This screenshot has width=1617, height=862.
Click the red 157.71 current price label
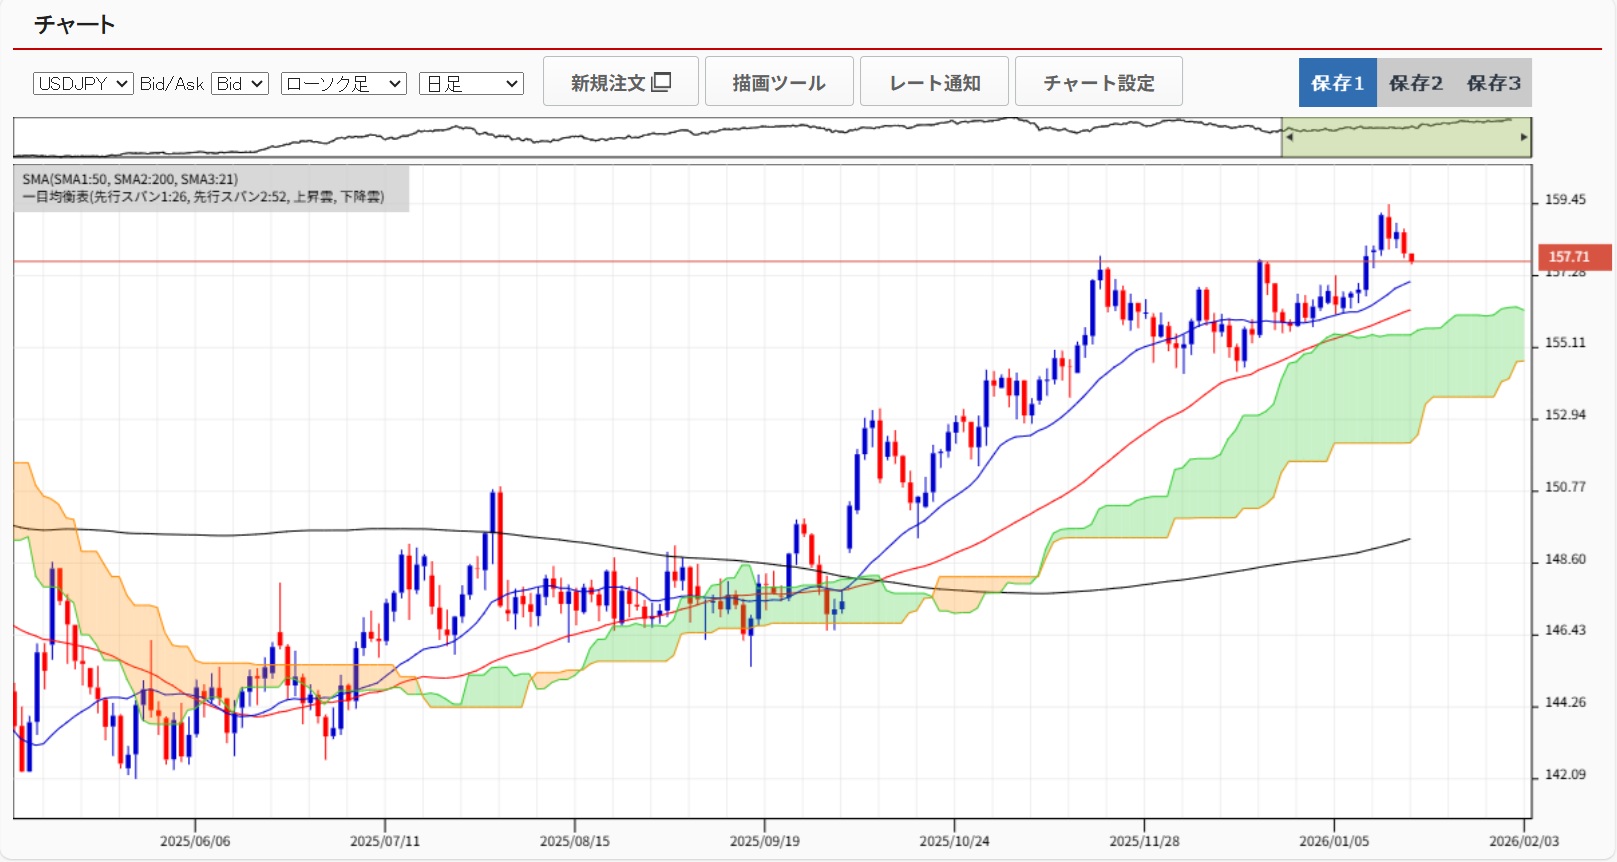point(1574,257)
